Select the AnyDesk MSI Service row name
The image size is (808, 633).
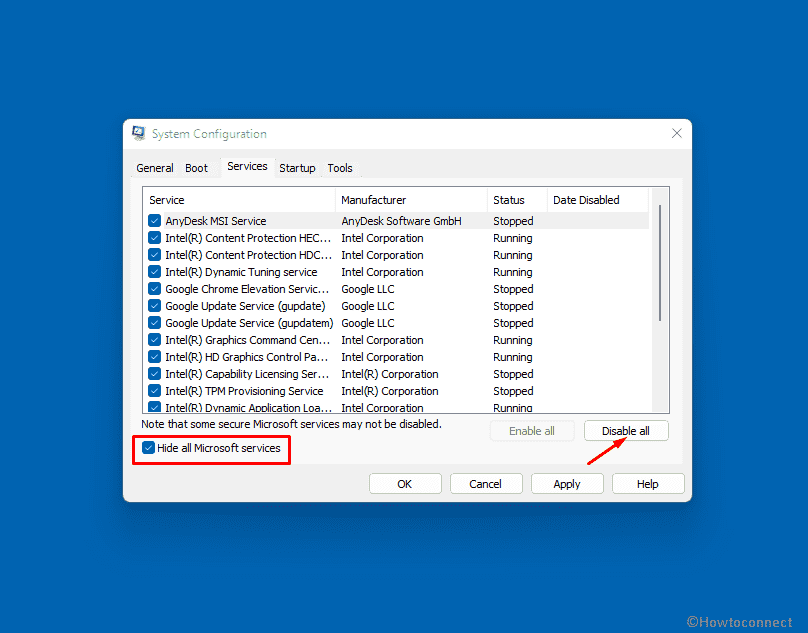coord(216,221)
